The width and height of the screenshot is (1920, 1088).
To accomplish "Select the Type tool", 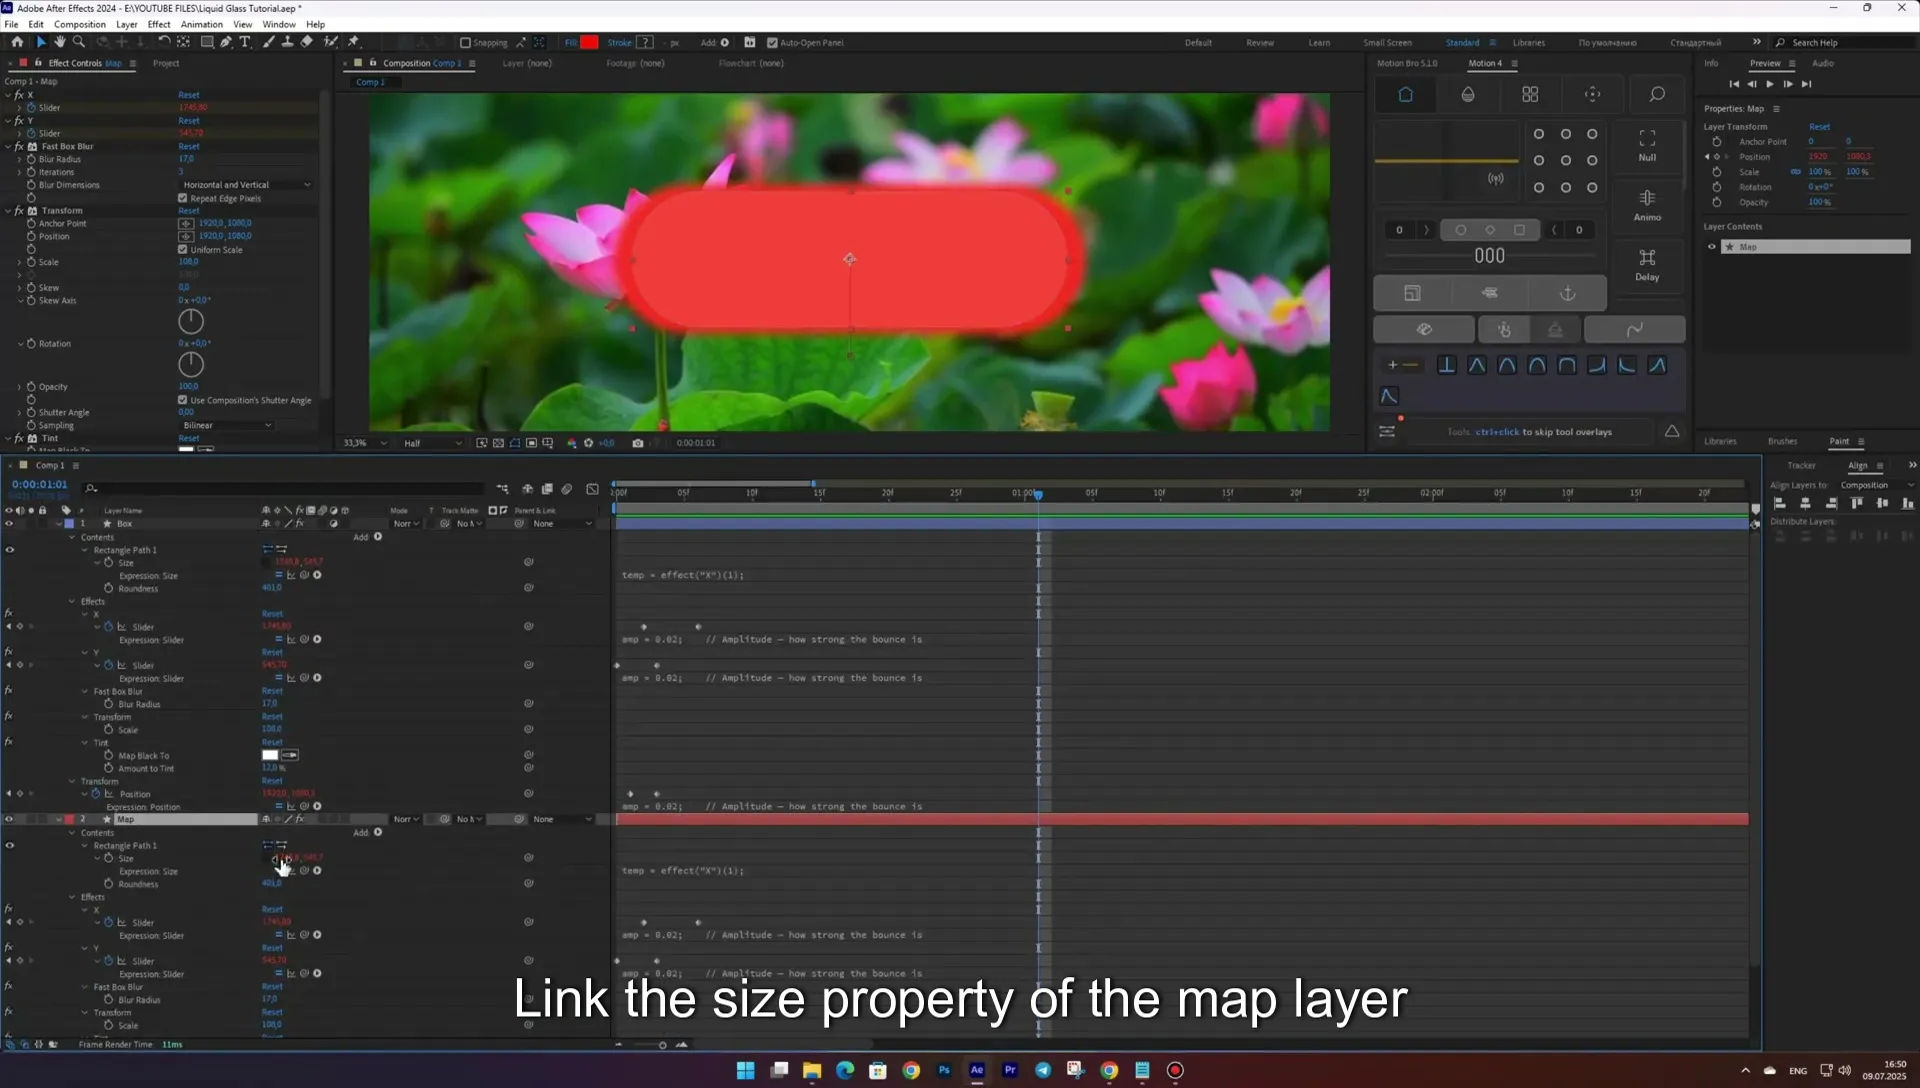I will (245, 42).
